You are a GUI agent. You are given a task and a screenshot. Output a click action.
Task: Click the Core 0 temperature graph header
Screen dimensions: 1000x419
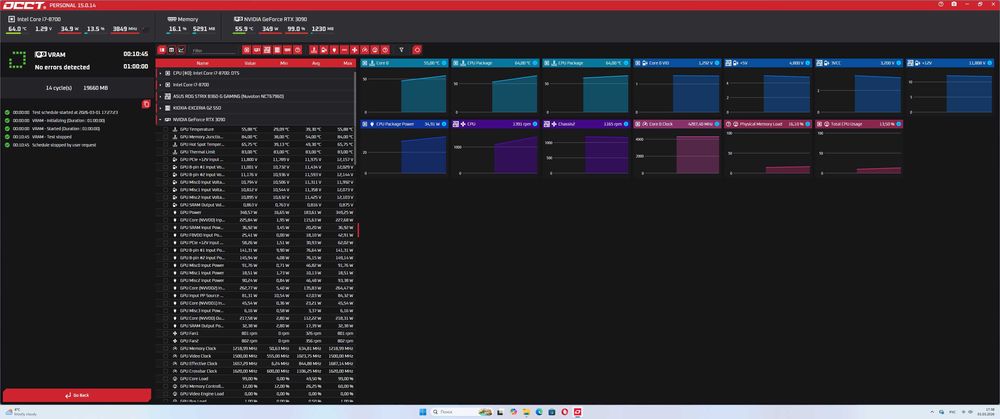pyautogui.click(x=404, y=63)
